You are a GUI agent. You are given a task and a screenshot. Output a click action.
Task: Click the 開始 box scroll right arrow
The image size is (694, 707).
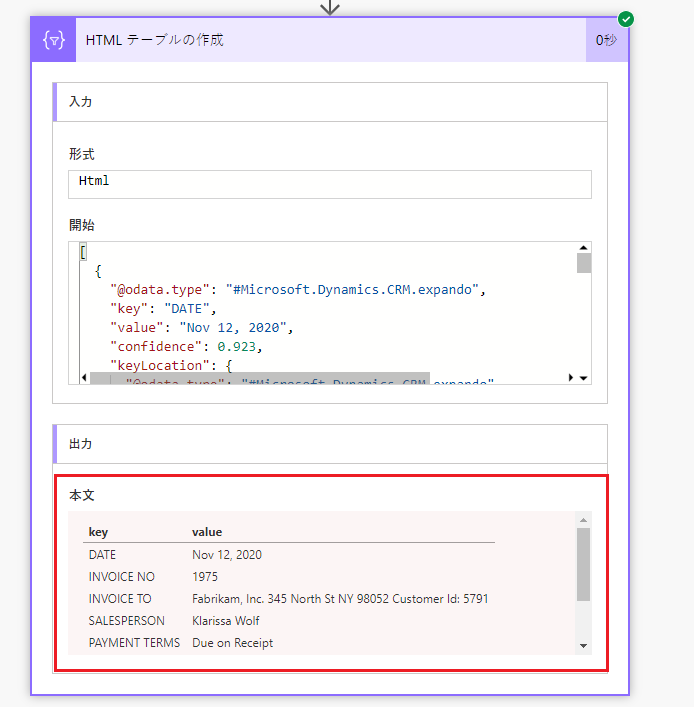[x=571, y=377]
